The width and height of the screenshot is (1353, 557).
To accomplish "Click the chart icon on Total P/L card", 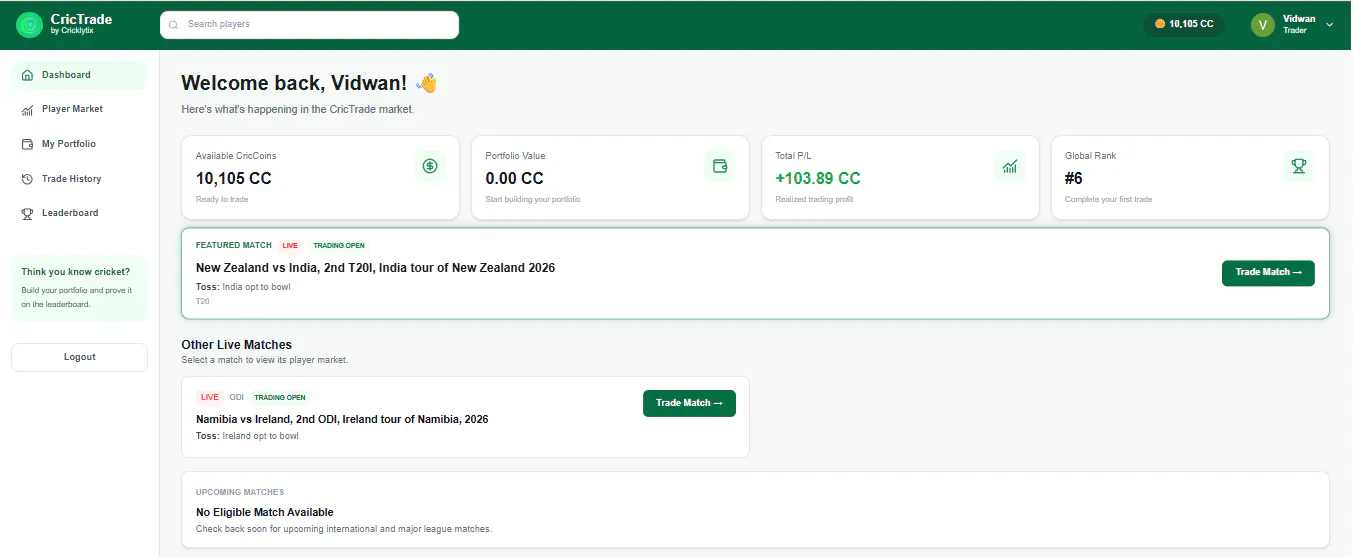I will 1010,166.
